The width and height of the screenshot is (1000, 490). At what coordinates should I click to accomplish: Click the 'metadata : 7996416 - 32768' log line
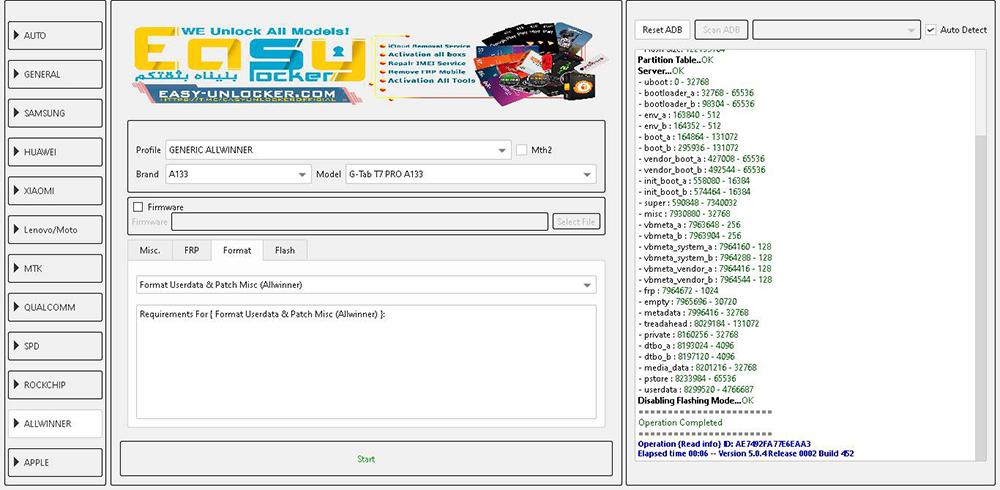pos(693,313)
